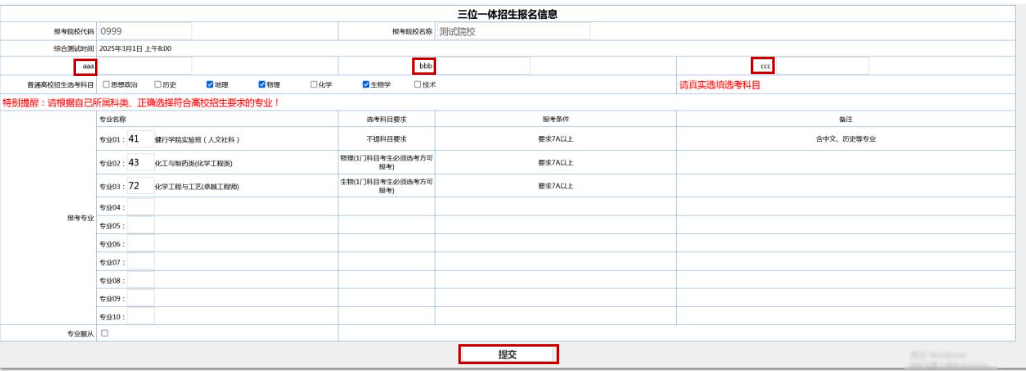Image resolution: width=1026 pixels, height=371 pixels.
Task: Tick the 技术 subject checkbox
Action: tap(417, 84)
